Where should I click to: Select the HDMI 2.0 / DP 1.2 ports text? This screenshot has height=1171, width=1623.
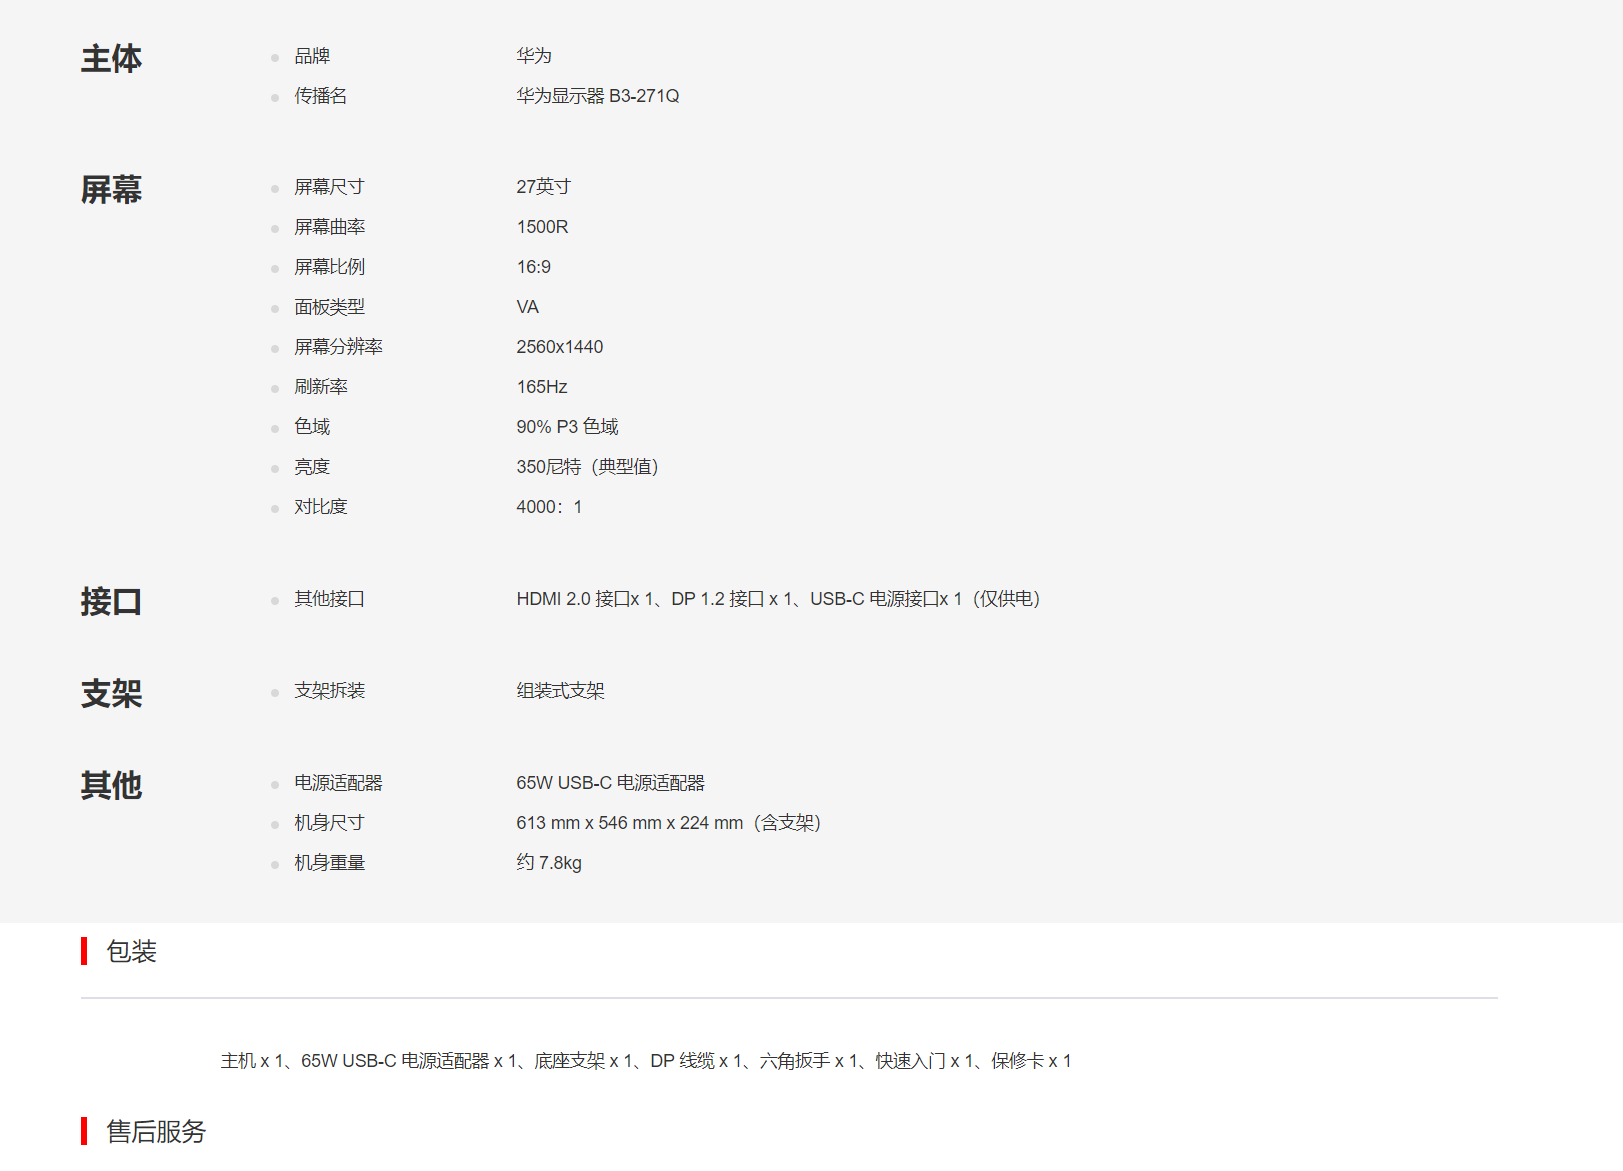[x=781, y=599]
